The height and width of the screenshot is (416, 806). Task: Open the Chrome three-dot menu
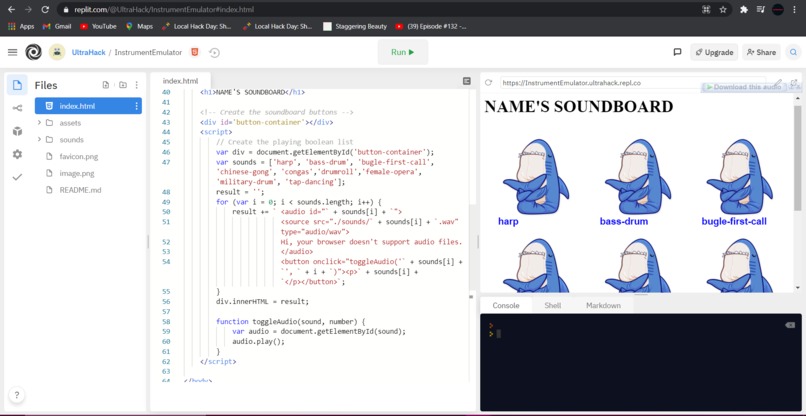pyautogui.click(x=795, y=9)
